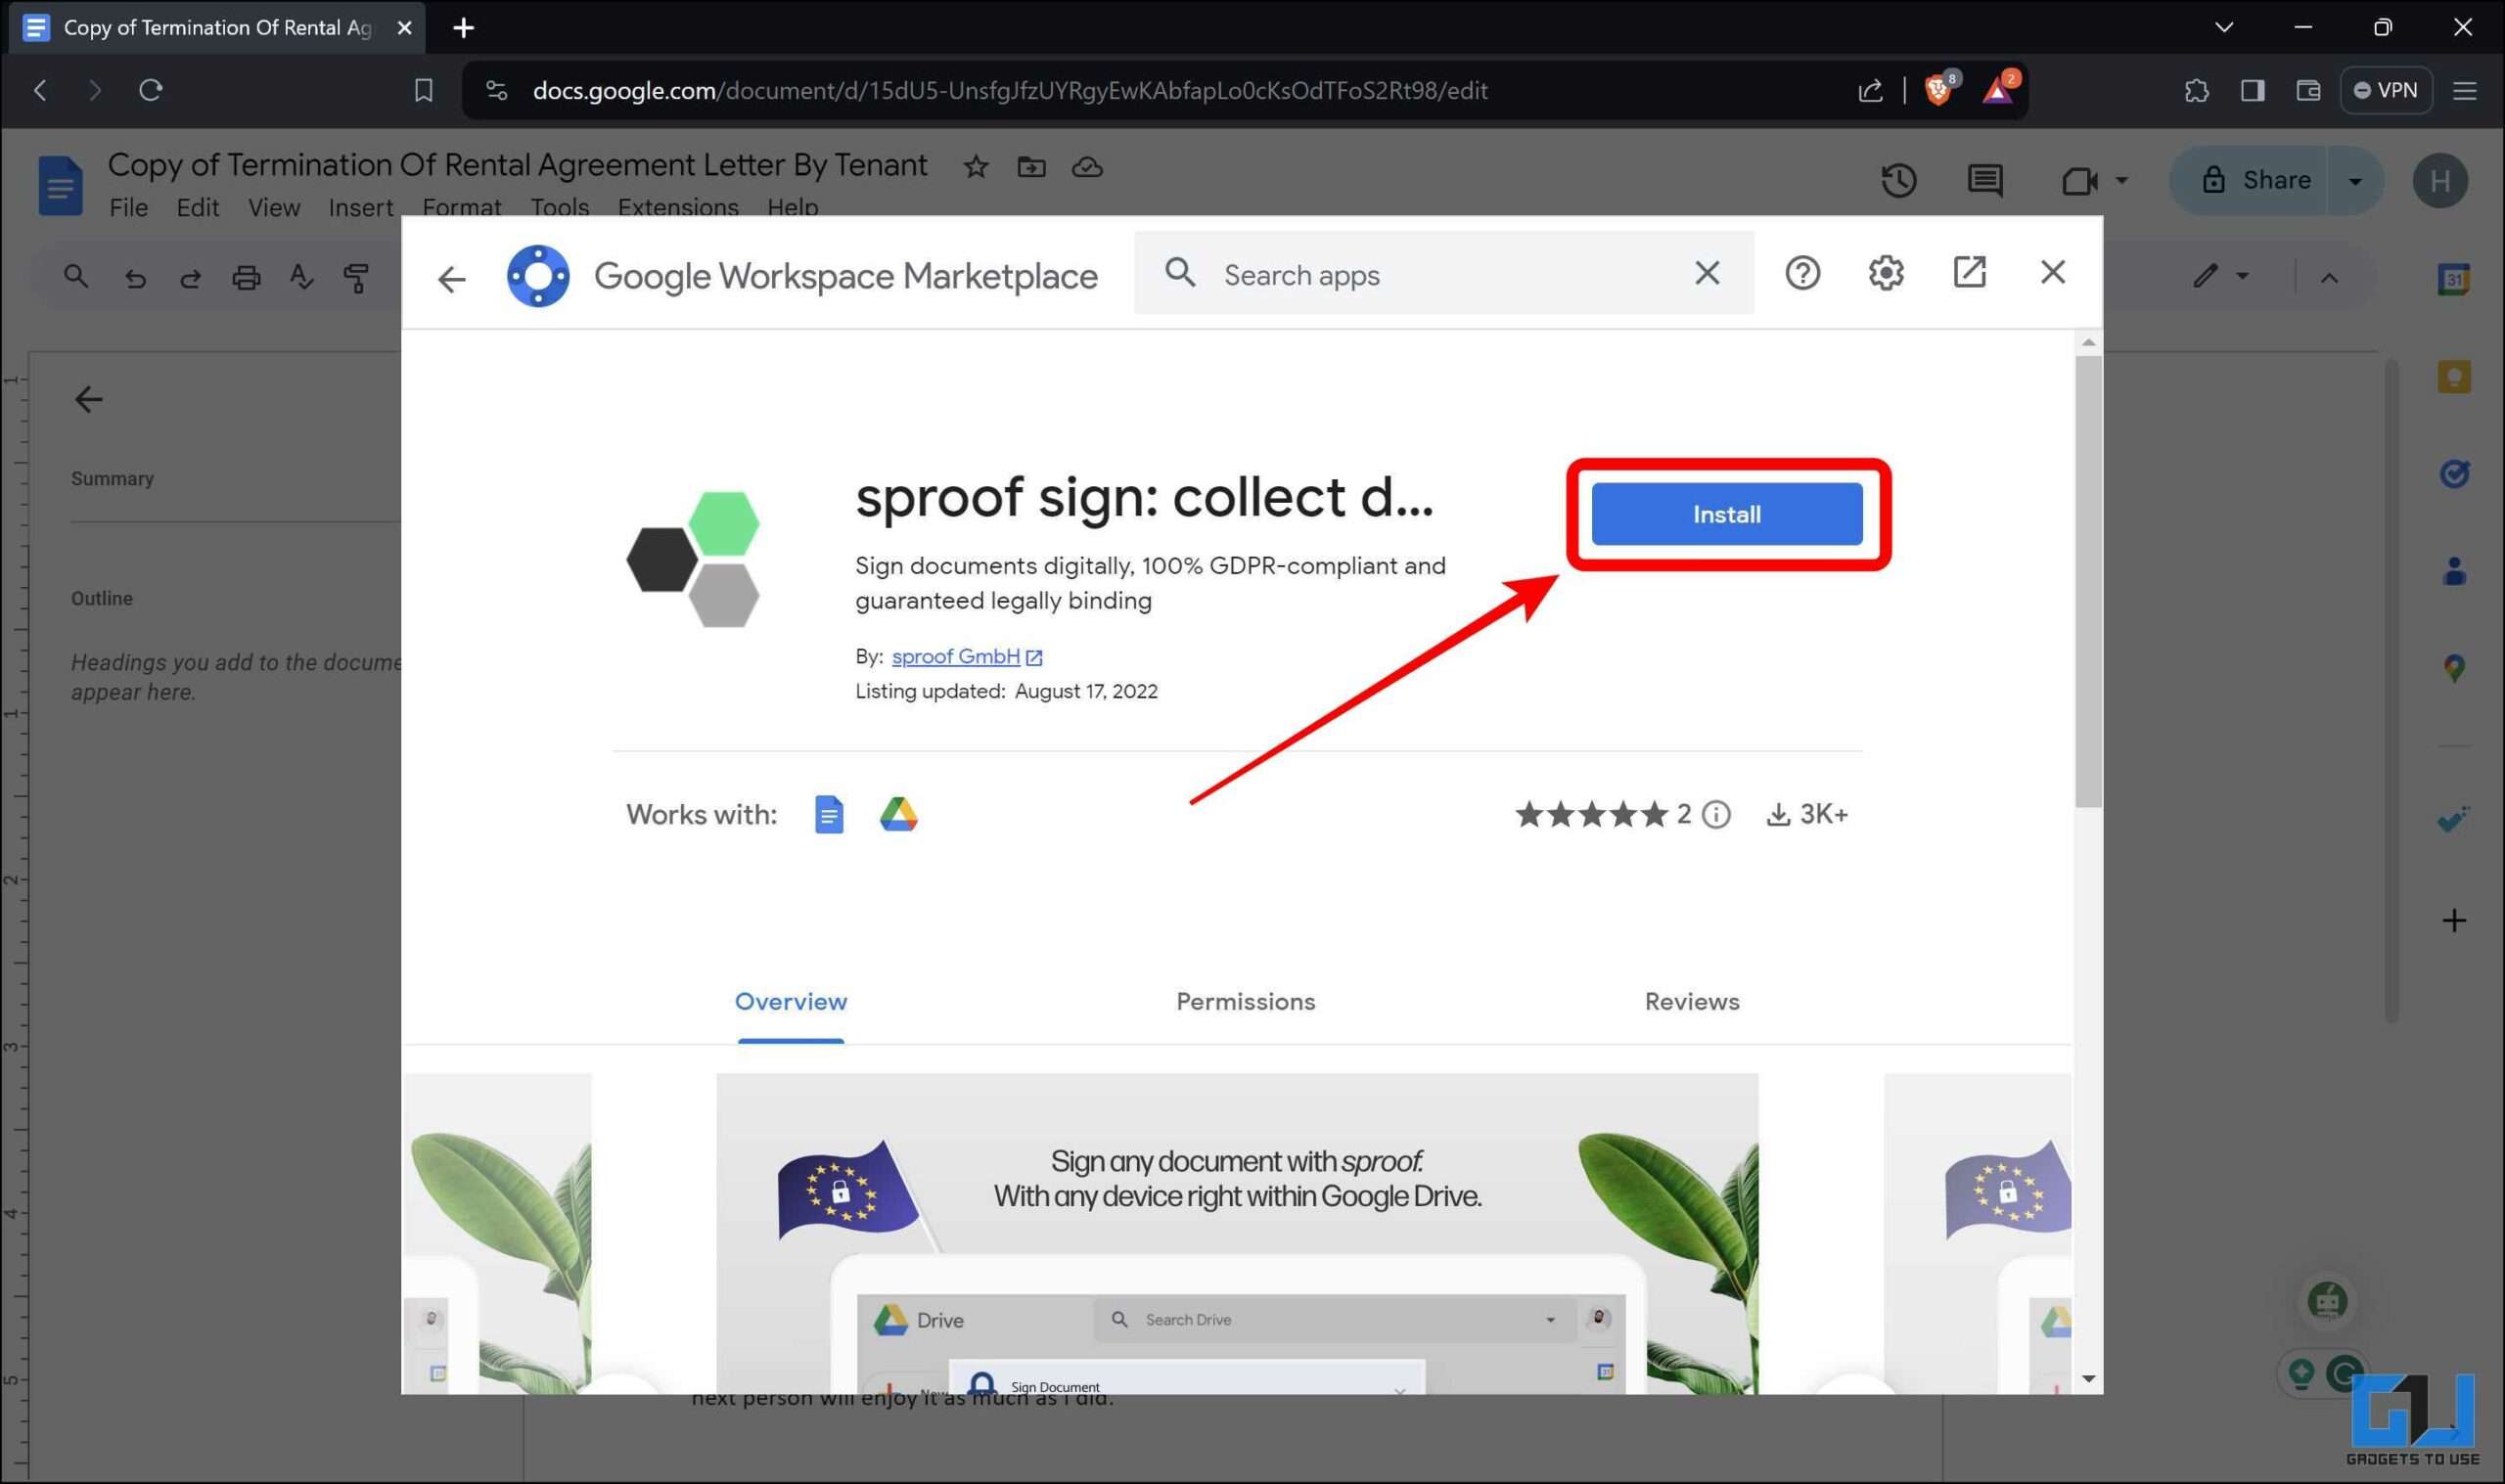Open the tab search dropdown
The image size is (2505, 1484).
point(2223,27)
